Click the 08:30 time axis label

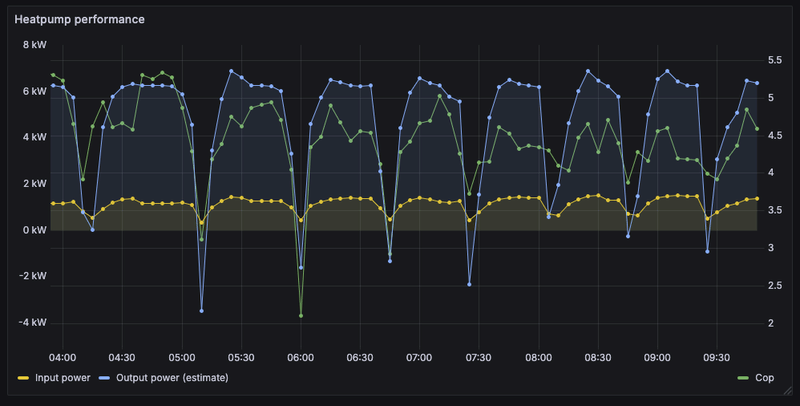pos(597,358)
